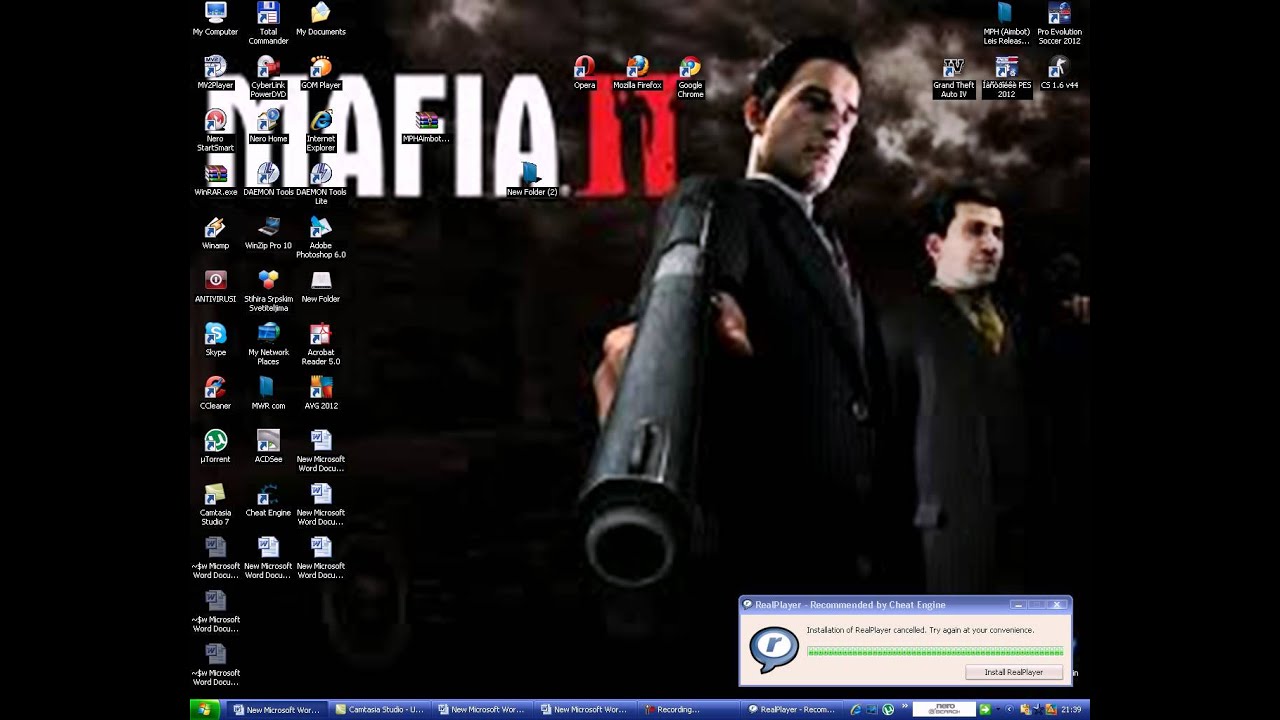Launch Cheat Engine desktop shortcut
Image resolution: width=1280 pixels, height=720 pixels.
[x=268, y=500]
